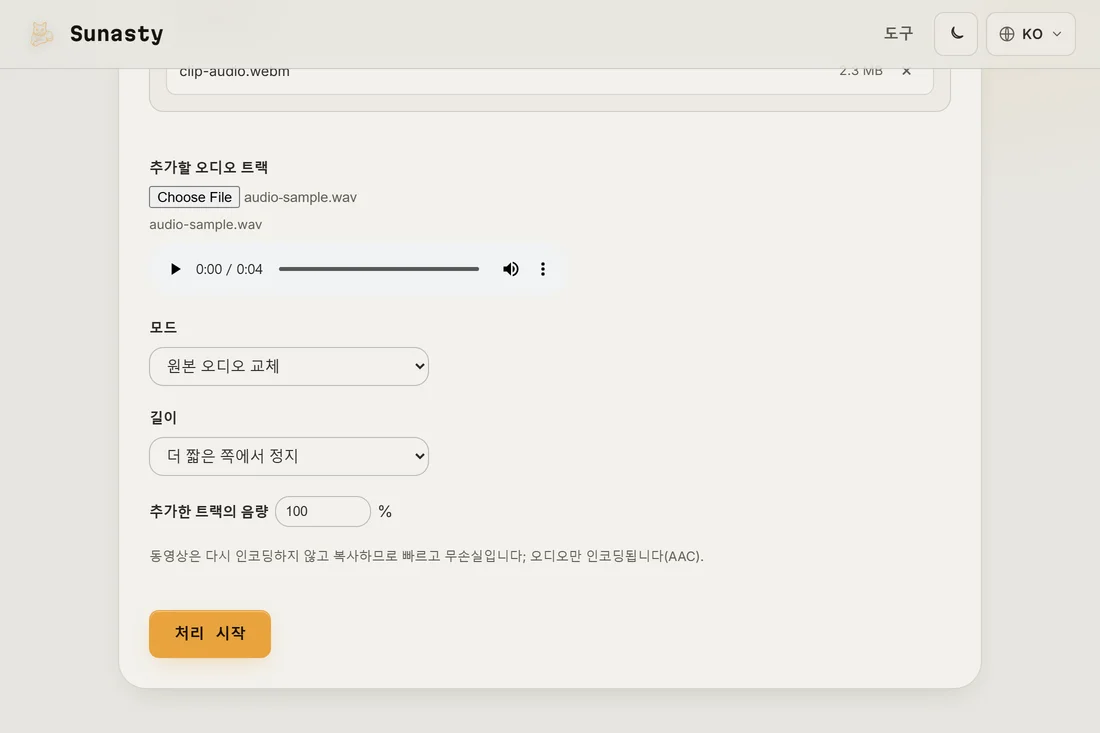The image size is (1100, 733).
Task: Open the 길이 dropdown (더 짧은 쪽에서 정지)
Action: click(289, 457)
